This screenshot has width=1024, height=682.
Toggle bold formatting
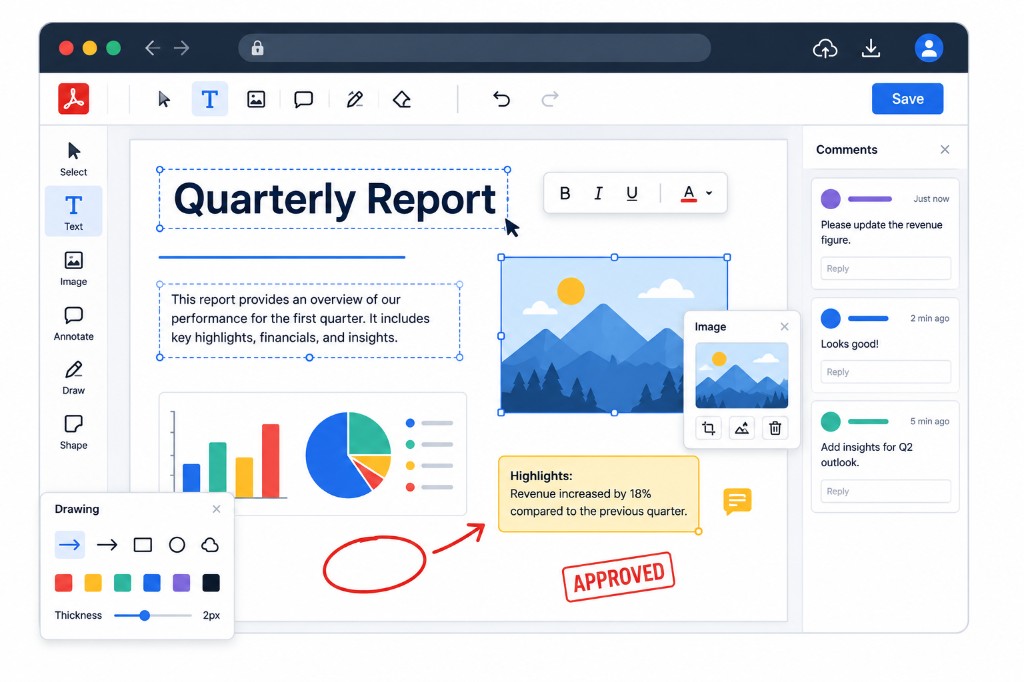click(565, 193)
